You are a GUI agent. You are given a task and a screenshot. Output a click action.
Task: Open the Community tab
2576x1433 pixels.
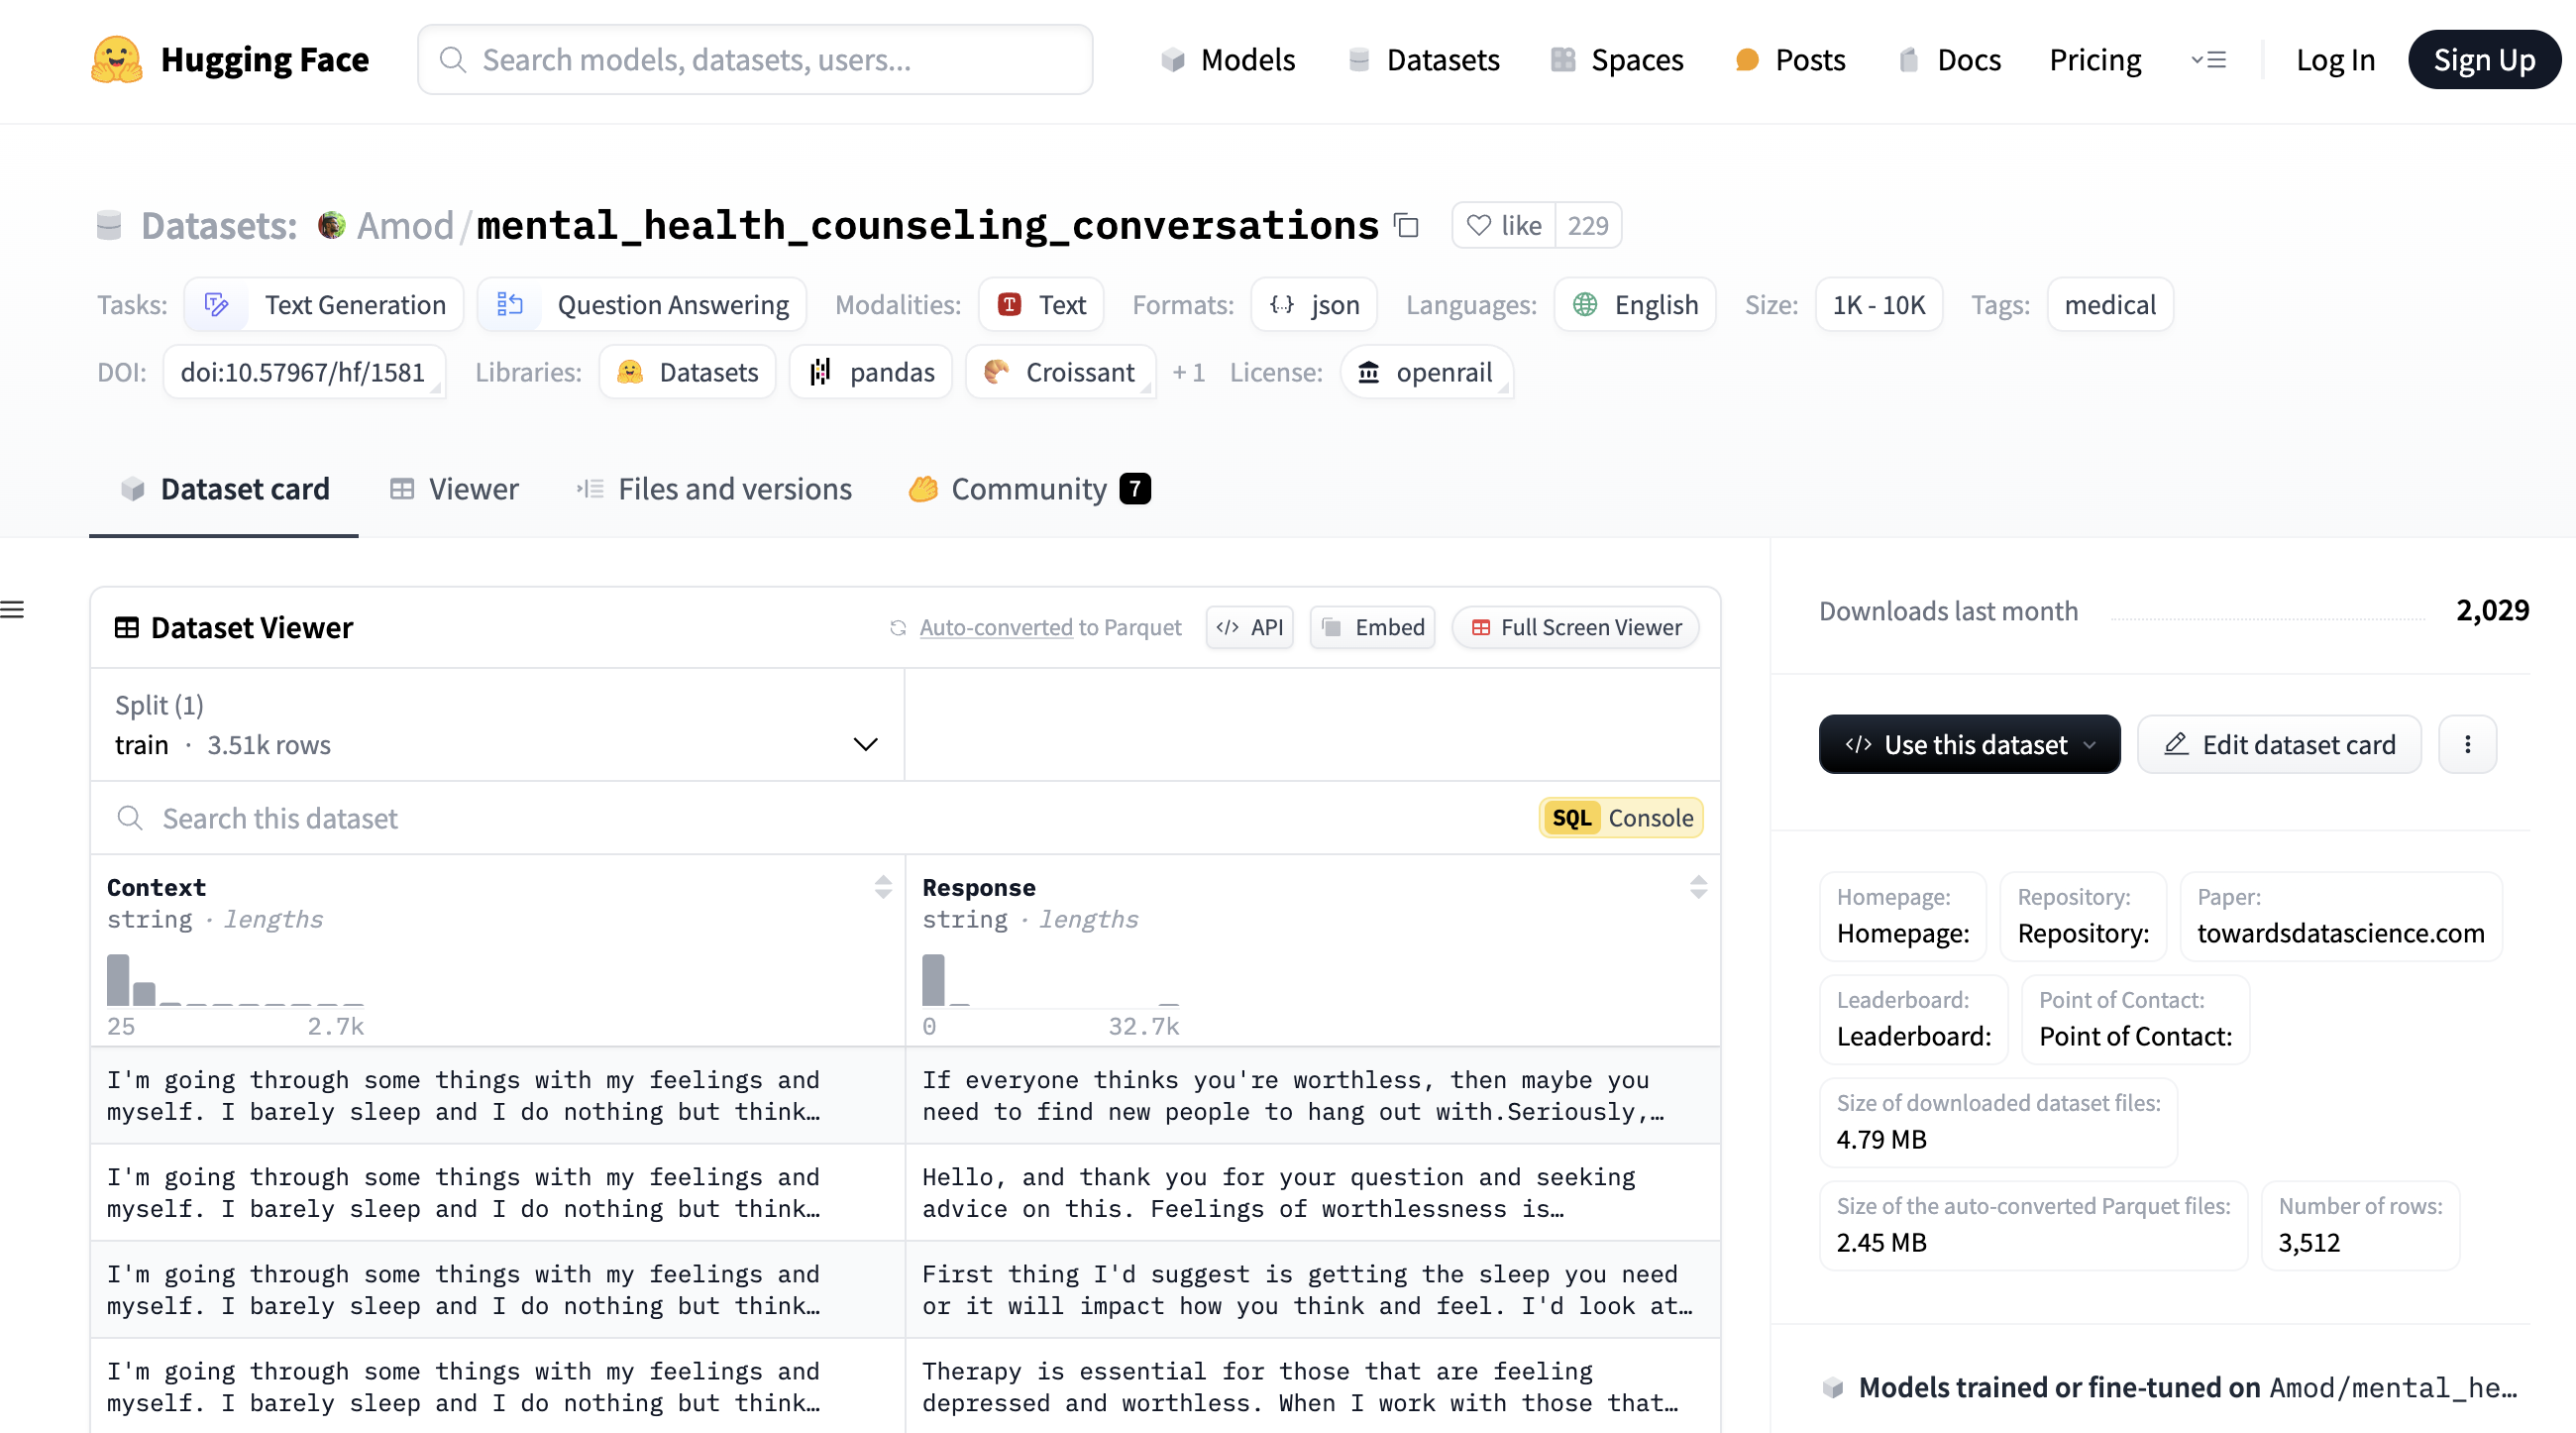pos(1029,489)
